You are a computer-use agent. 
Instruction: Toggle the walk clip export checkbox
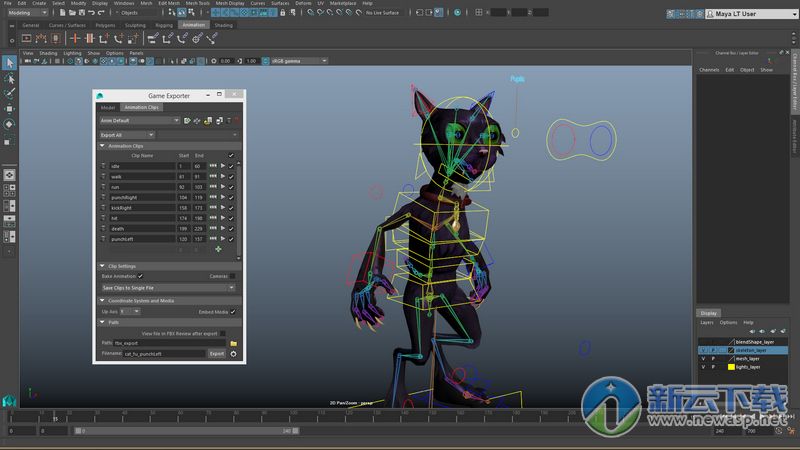[x=231, y=177]
